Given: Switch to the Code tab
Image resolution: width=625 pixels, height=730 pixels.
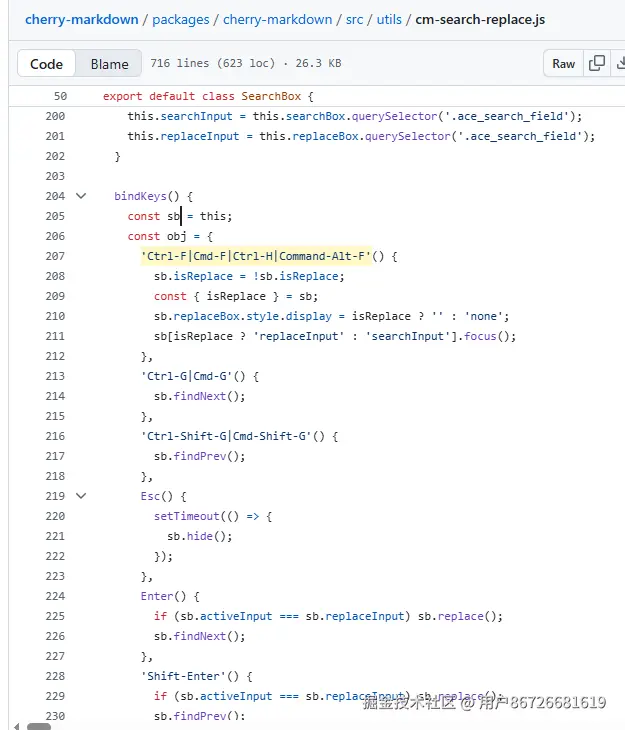Looking at the screenshot, I should [x=47, y=64].
